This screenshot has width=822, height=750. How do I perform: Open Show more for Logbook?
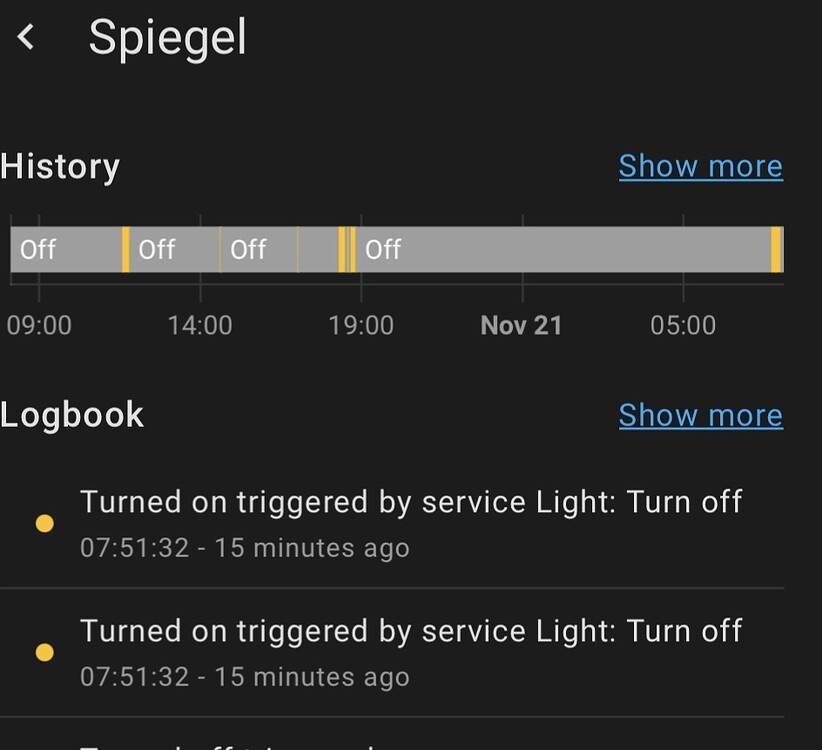click(x=700, y=415)
